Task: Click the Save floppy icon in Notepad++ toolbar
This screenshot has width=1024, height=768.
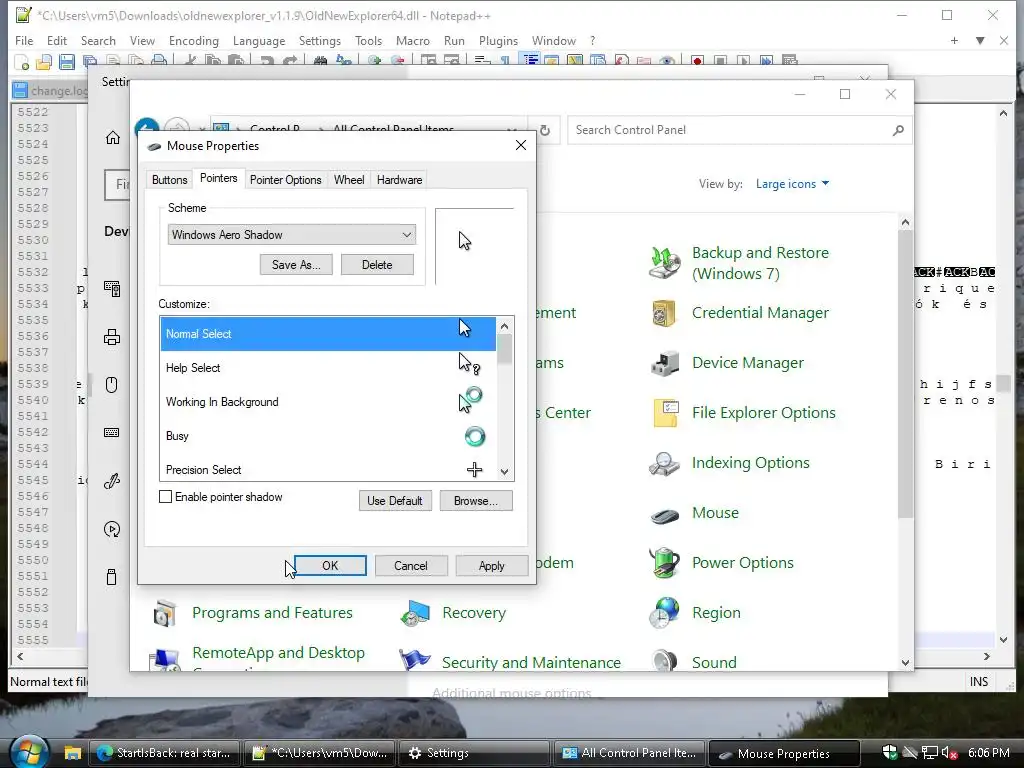Action: 67,62
